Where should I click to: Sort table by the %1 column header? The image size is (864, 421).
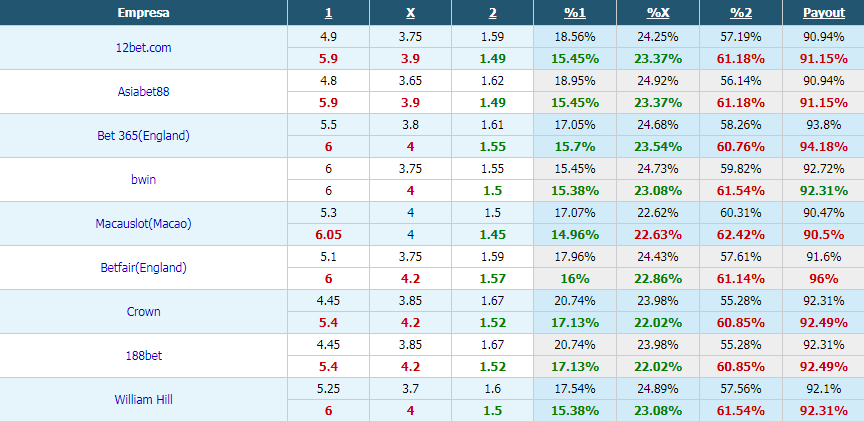(x=575, y=13)
